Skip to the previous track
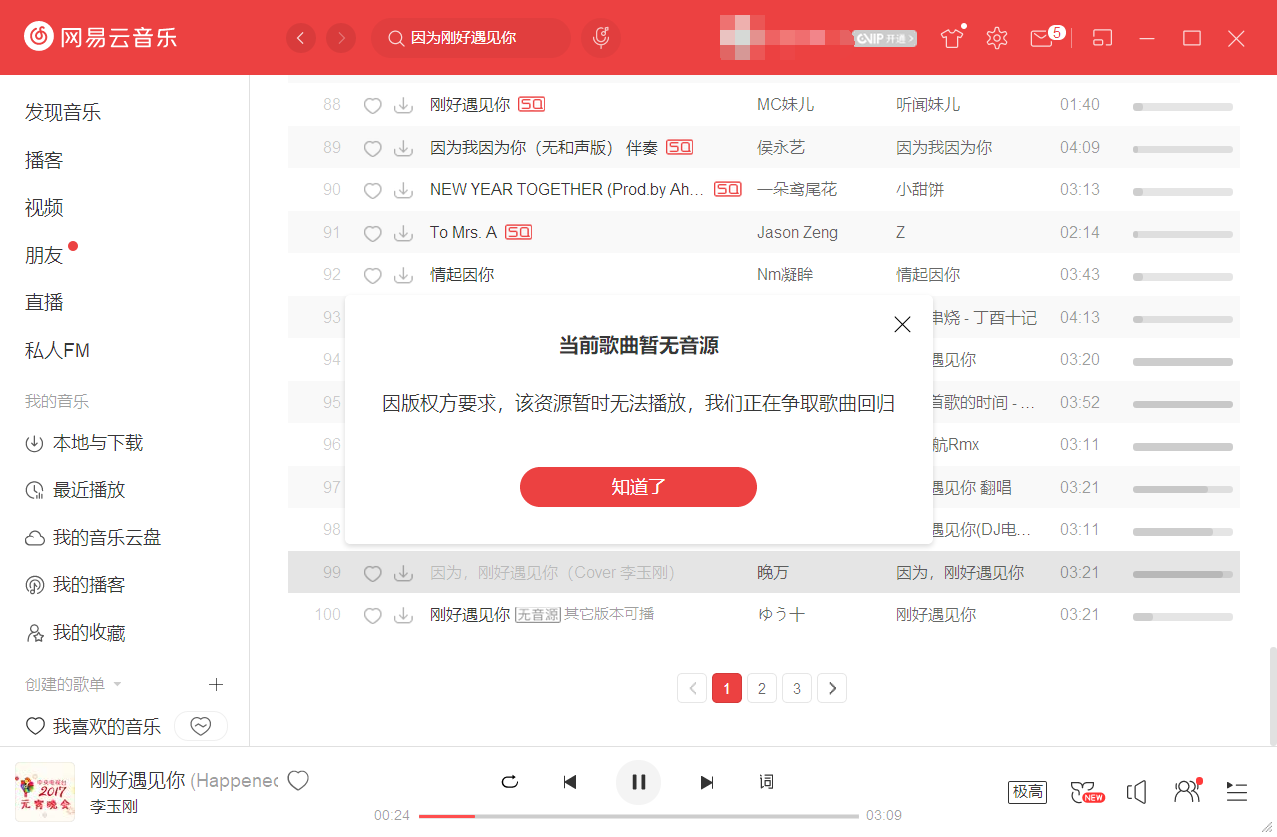The width and height of the screenshot is (1277, 837). point(570,782)
